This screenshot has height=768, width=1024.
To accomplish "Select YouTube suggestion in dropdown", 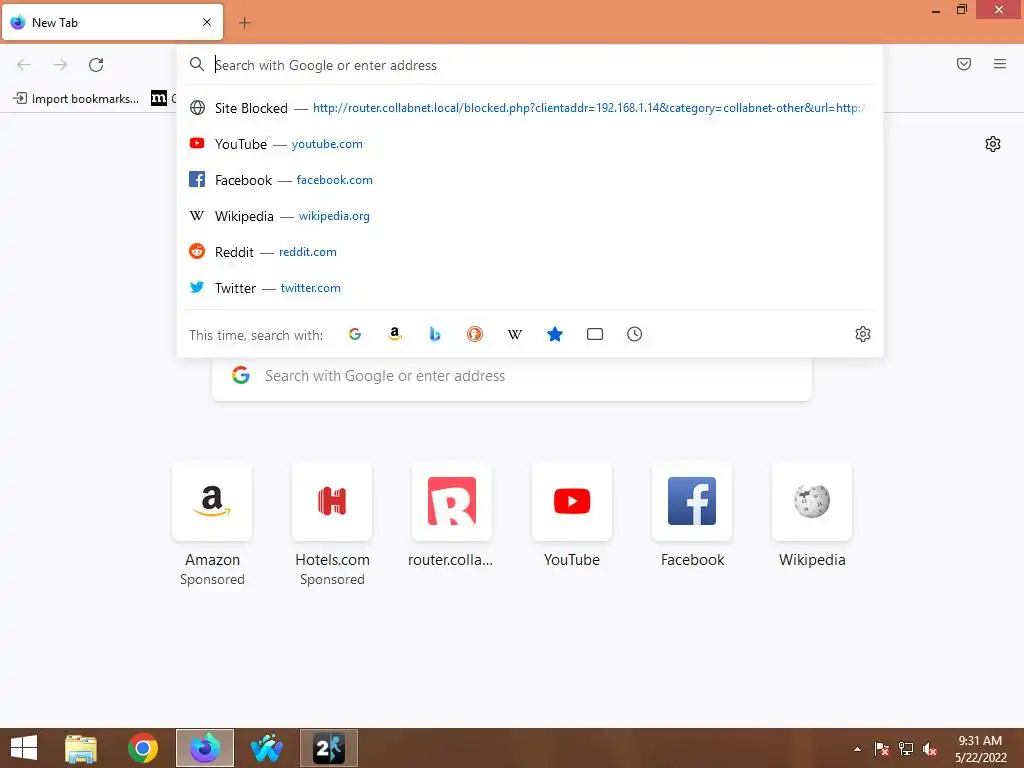I will pyautogui.click(x=530, y=144).
